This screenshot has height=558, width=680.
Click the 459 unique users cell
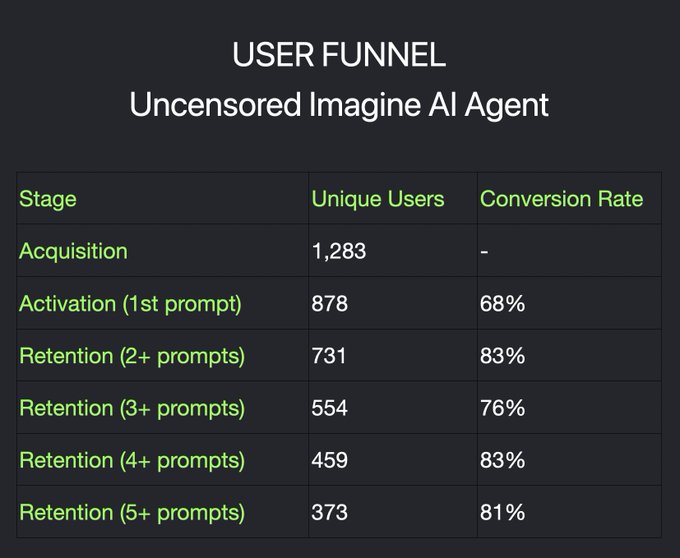tap(330, 460)
